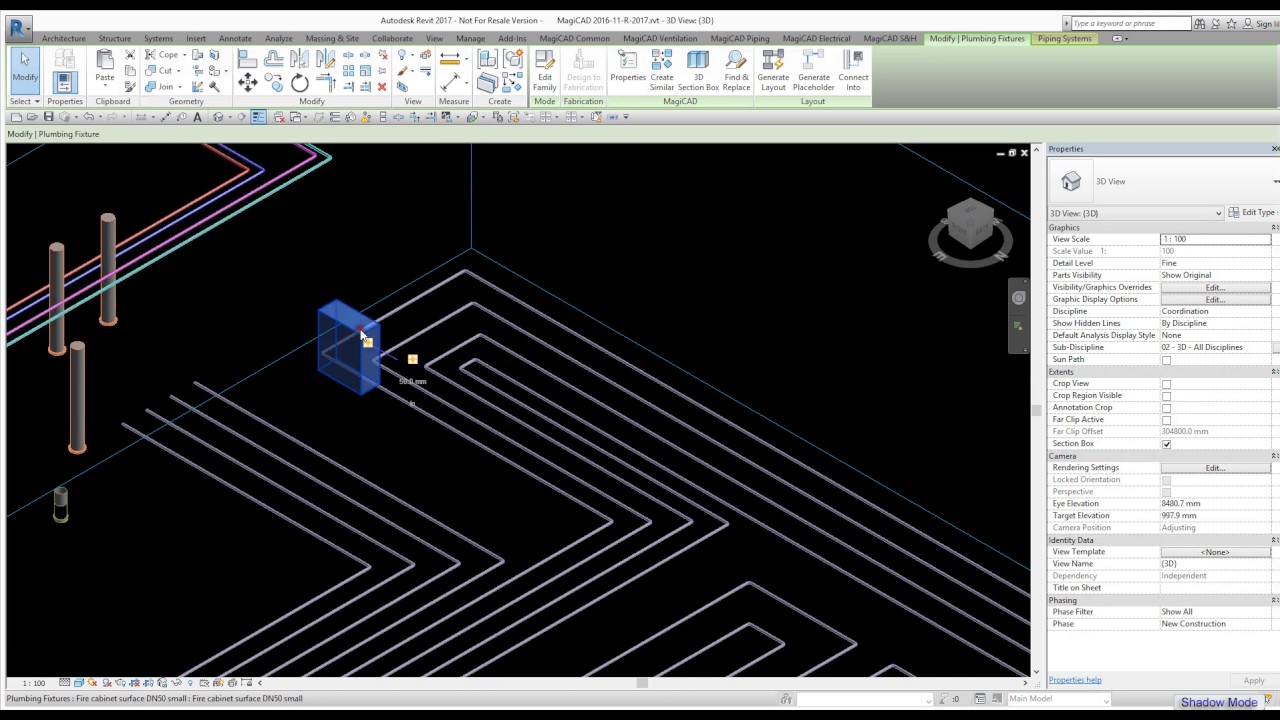1280x720 pixels.
Task: Toggle the Sun Path checkbox
Action: tap(1166, 360)
